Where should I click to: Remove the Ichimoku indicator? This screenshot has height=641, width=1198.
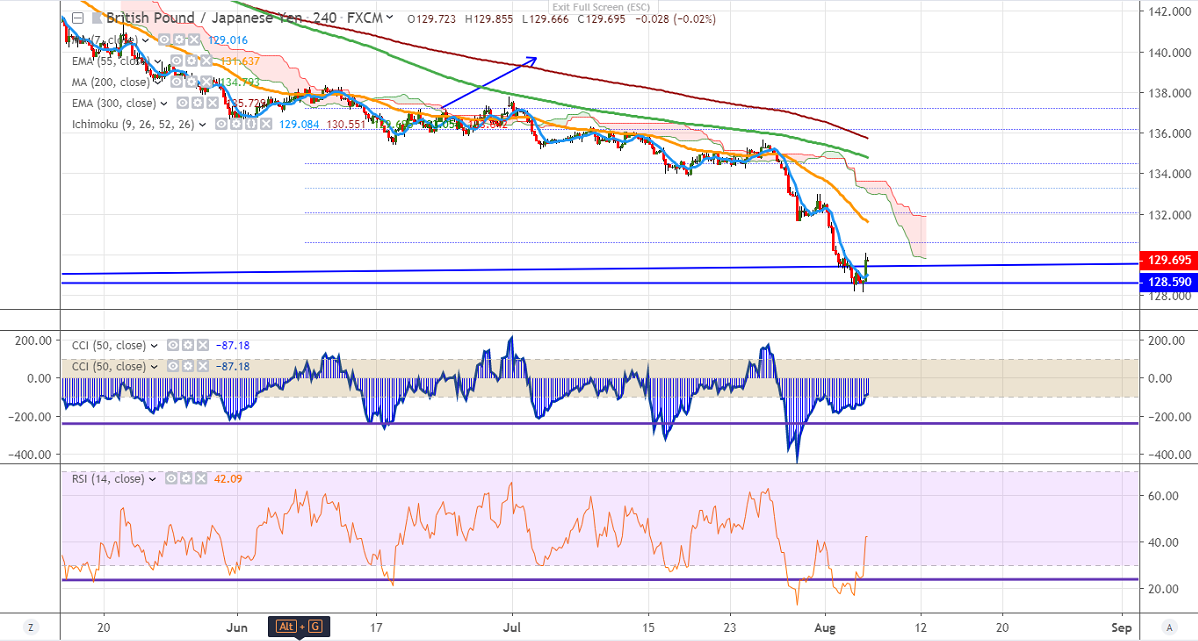(x=266, y=125)
